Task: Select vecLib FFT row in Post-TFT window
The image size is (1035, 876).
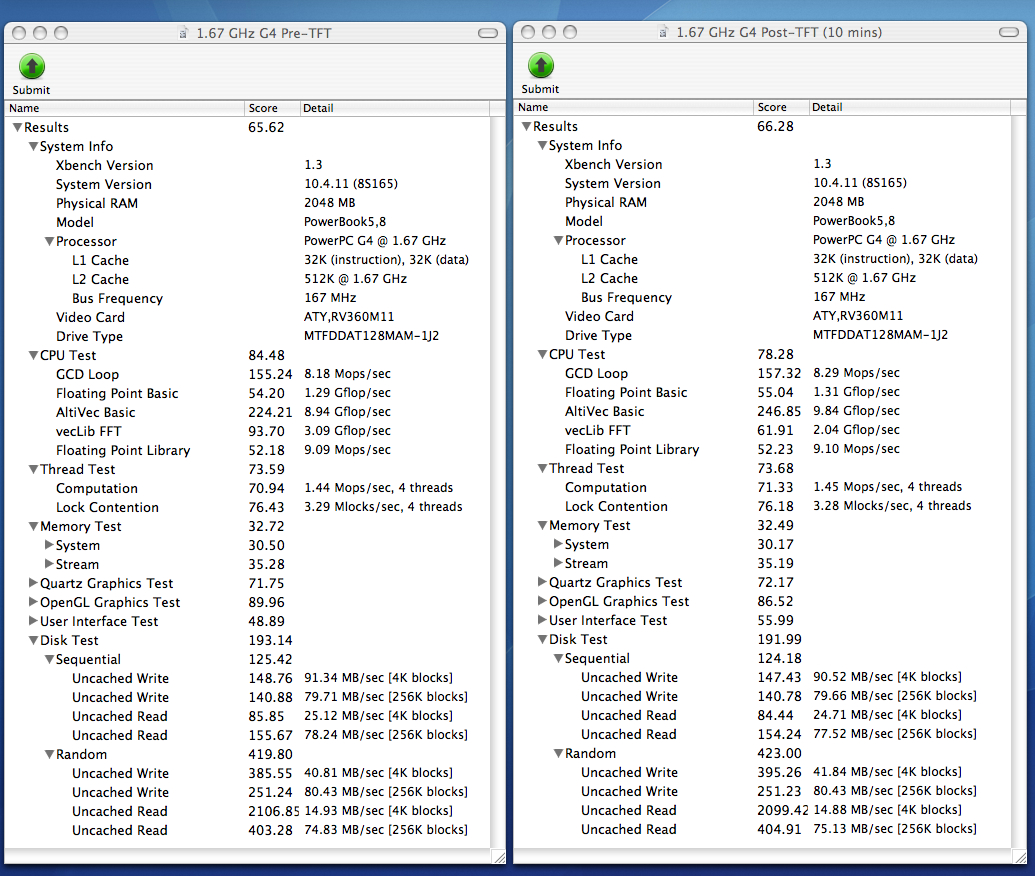Action: click(x=762, y=430)
